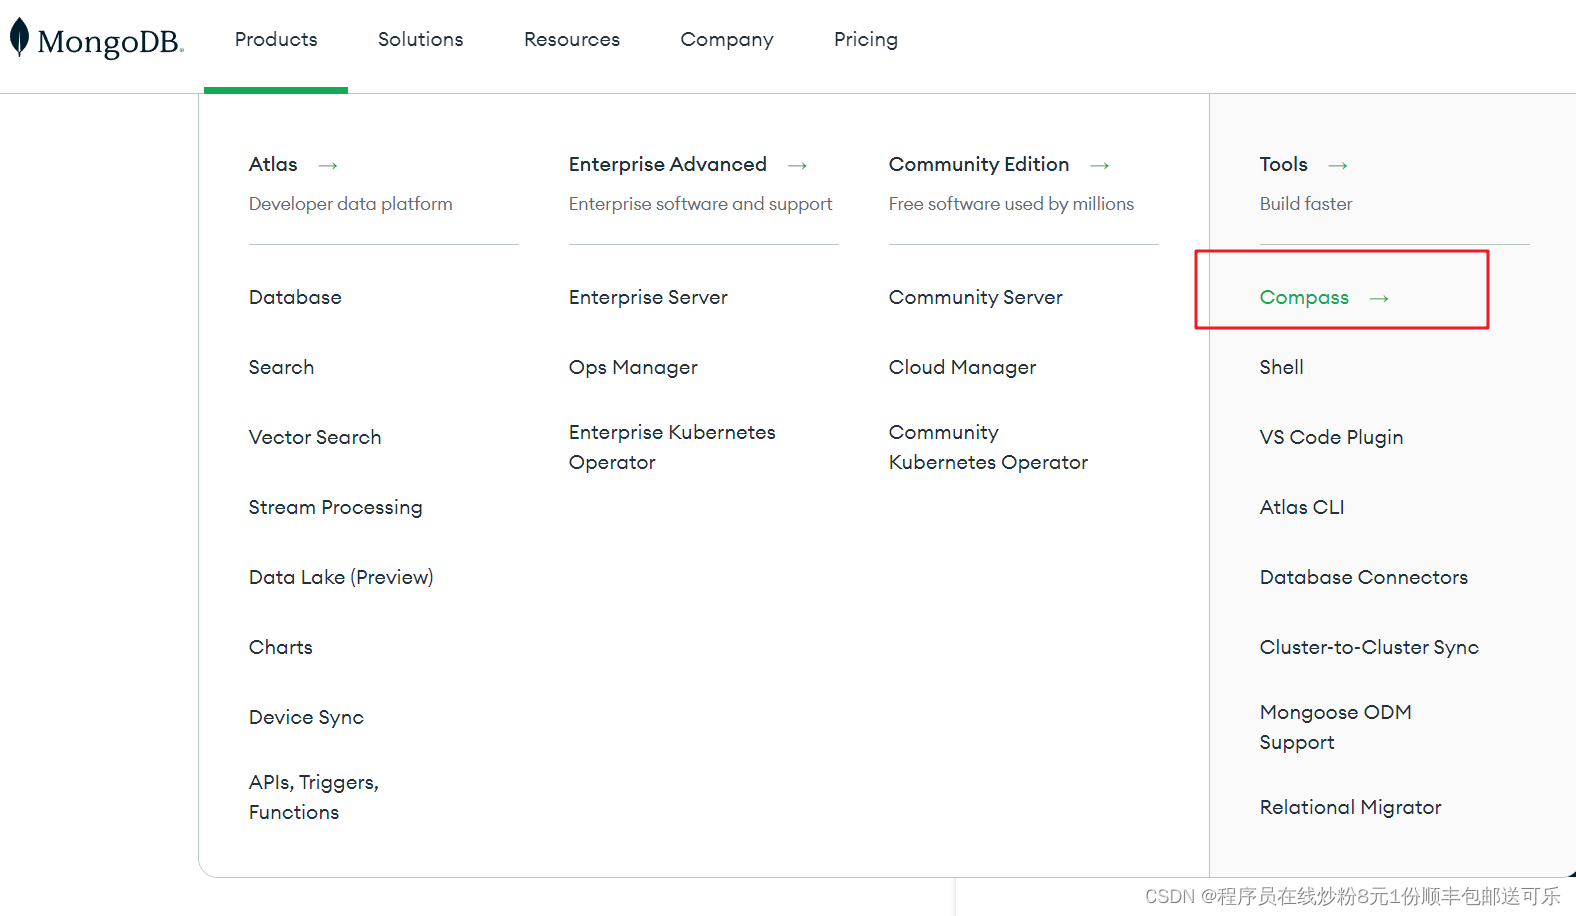The height and width of the screenshot is (916, 1576).
Task: Open the Company menu
Action: coord(727,40)
